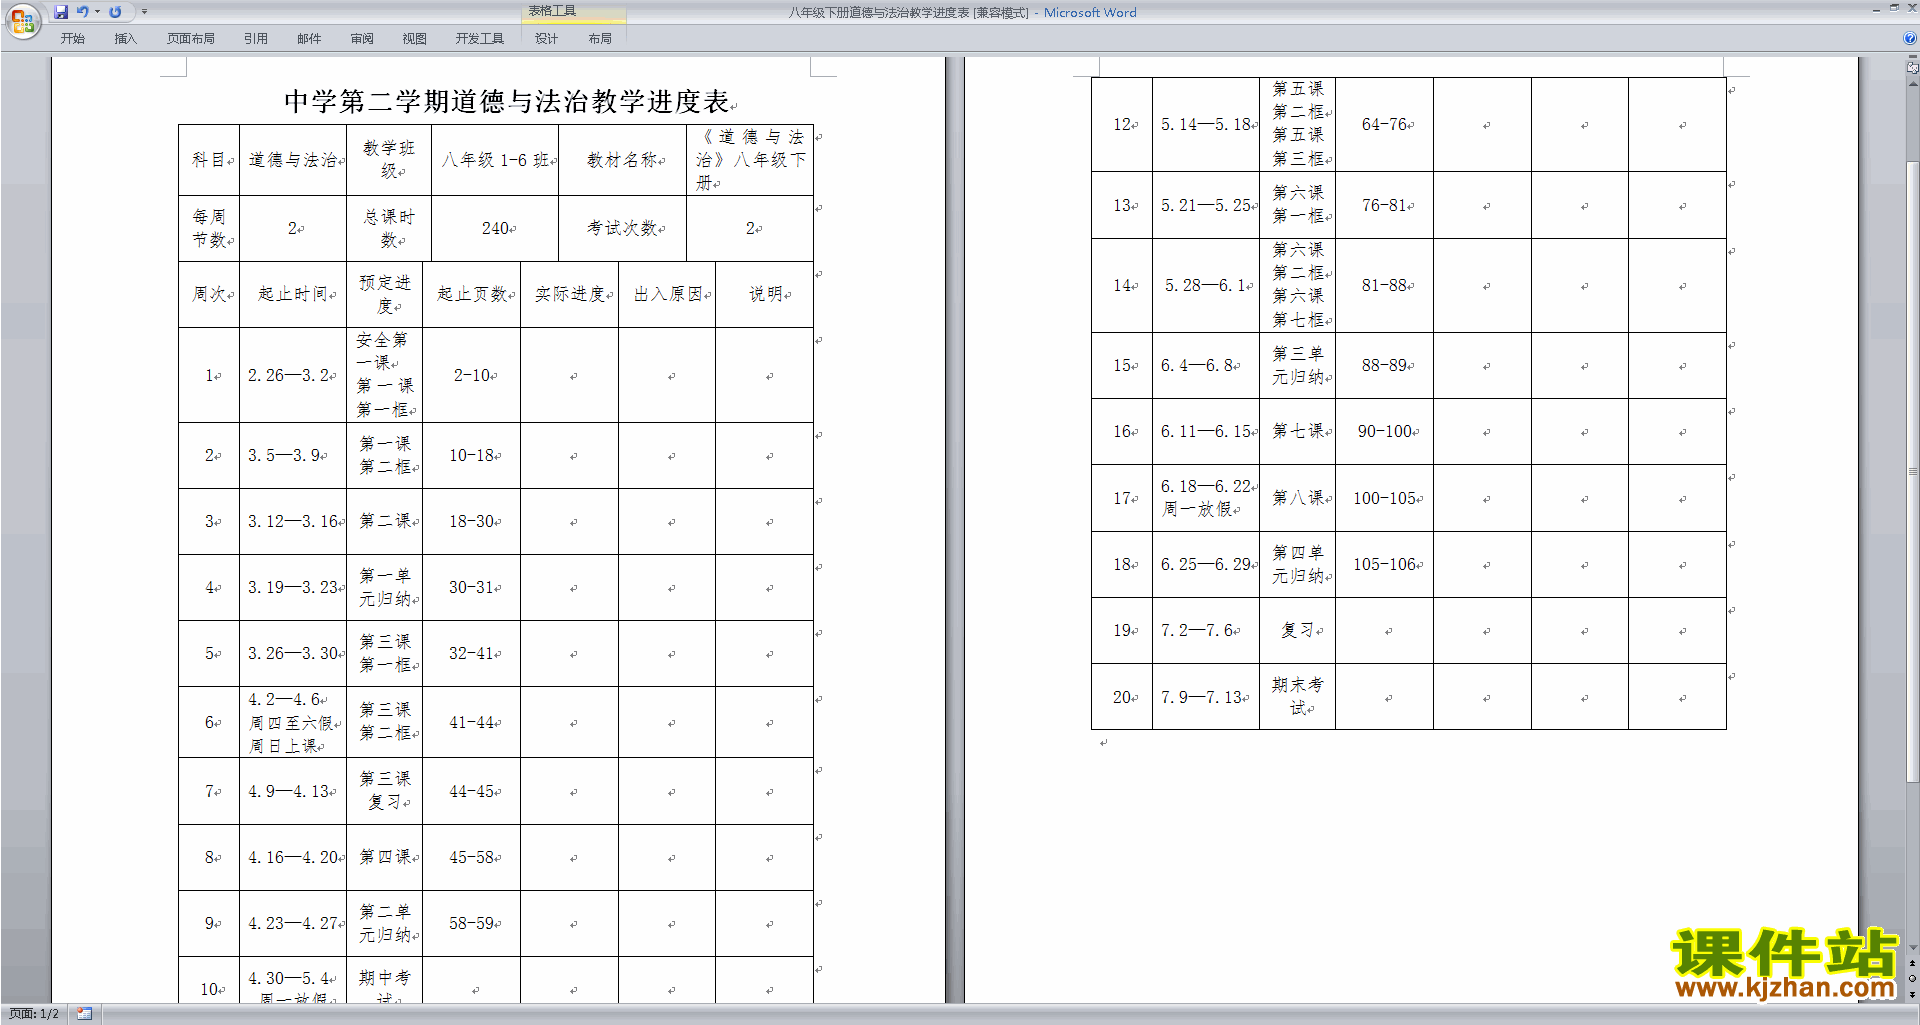The width and height of the screenshot is (1920, 1025).
Task: Click page range cell '90-100'
Action: [x=1385, y=431]
